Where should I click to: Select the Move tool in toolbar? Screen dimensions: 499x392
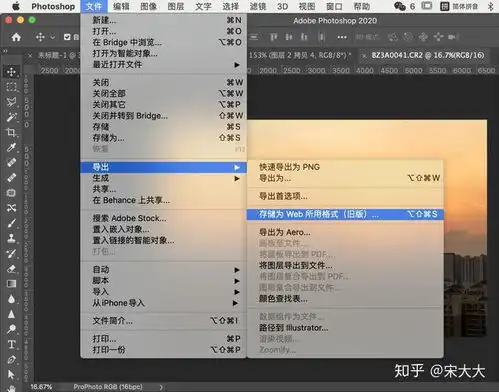click(11, 72)
